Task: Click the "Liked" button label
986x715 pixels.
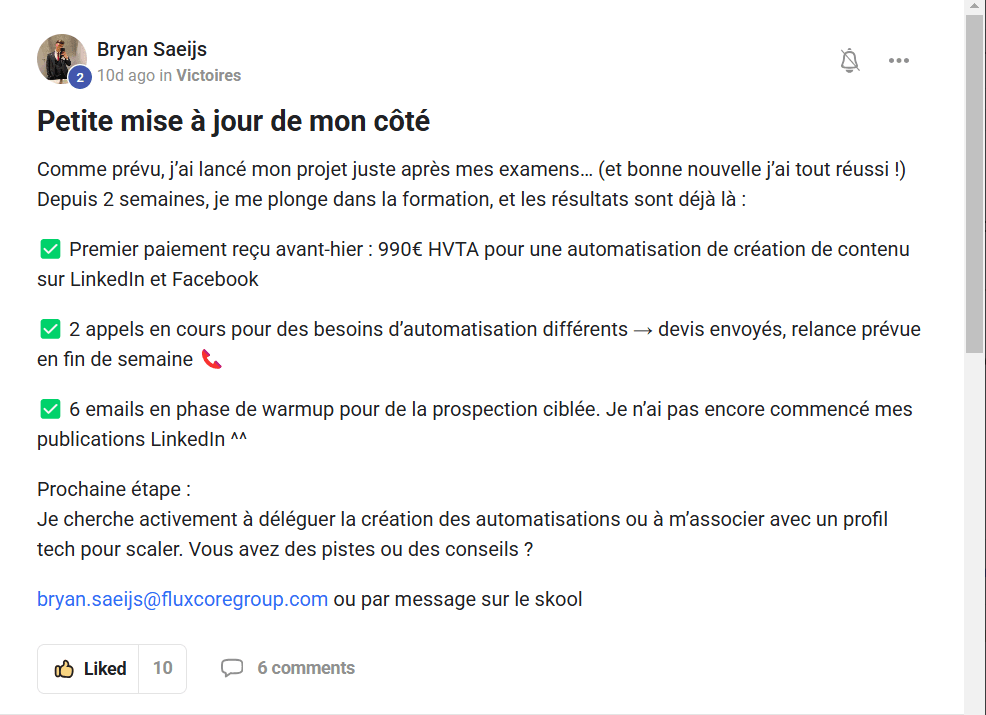Action: [105, 669]
